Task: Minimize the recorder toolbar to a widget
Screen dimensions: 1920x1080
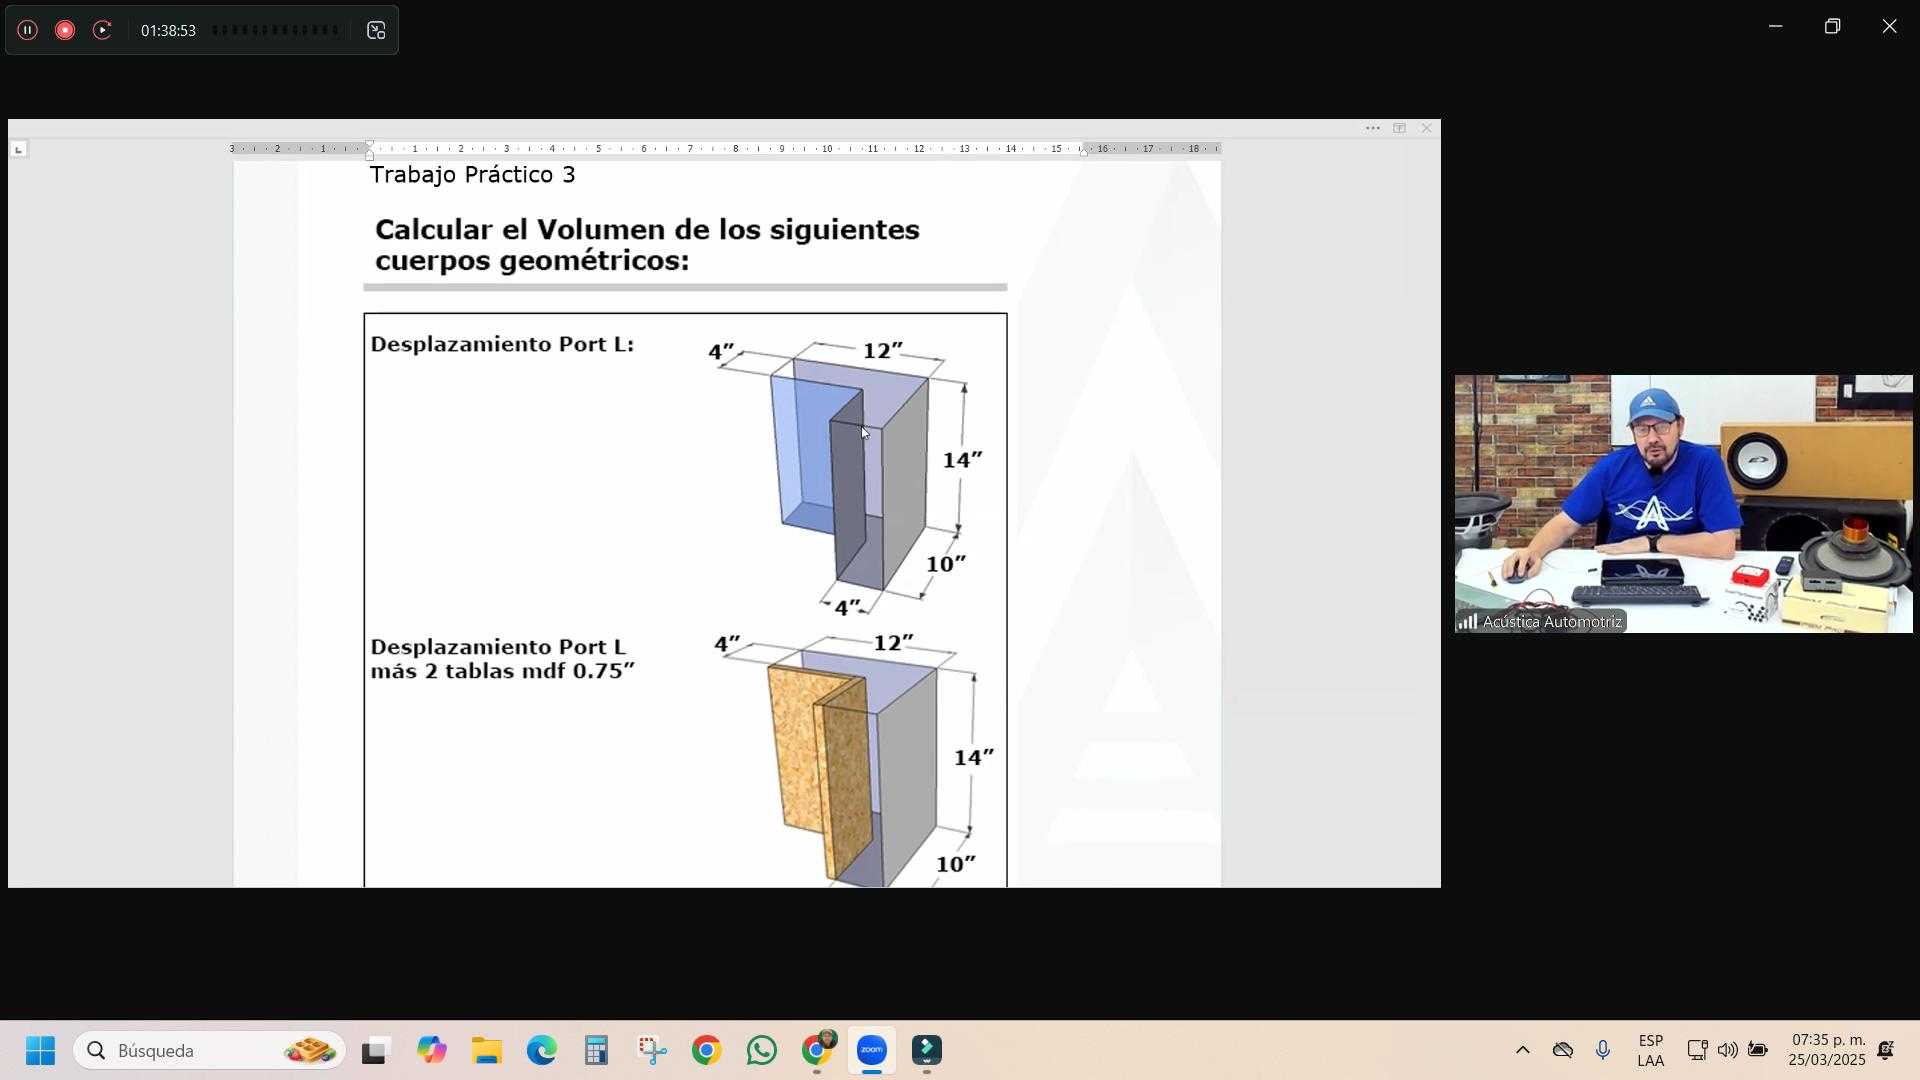Action: 376,31
